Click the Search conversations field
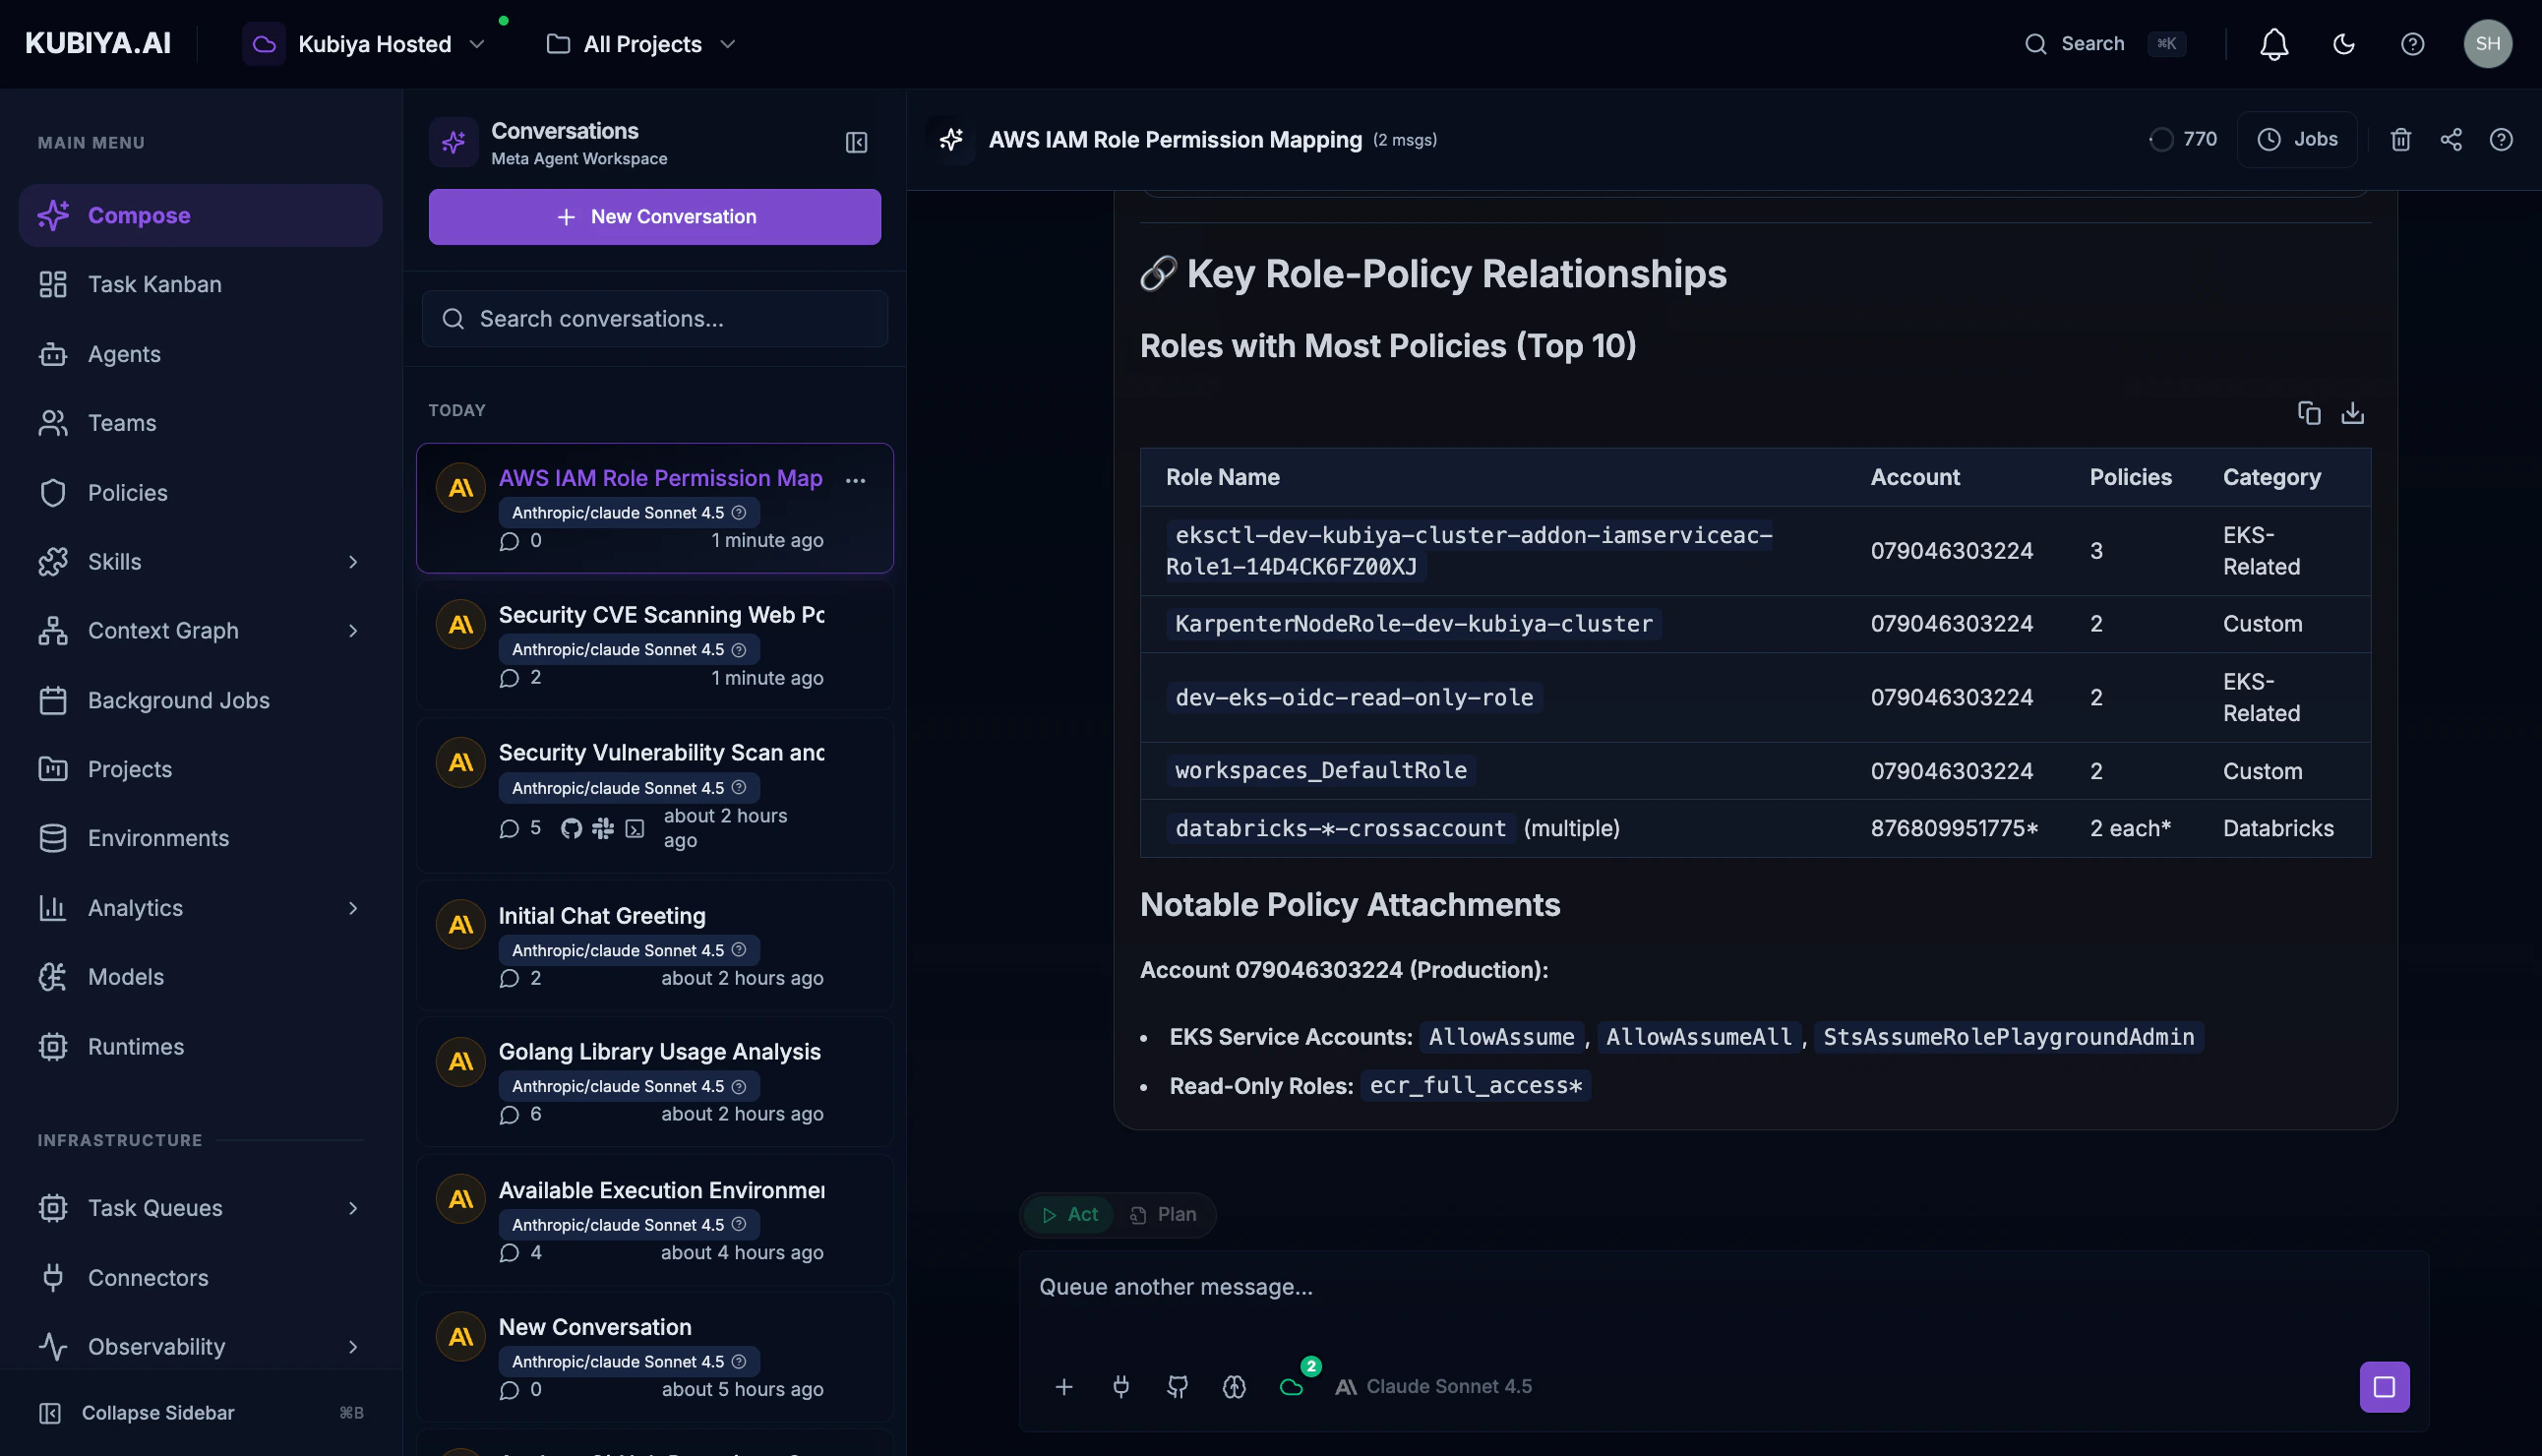This screenshot has width=2542, height=1456. tap(655, 318)
